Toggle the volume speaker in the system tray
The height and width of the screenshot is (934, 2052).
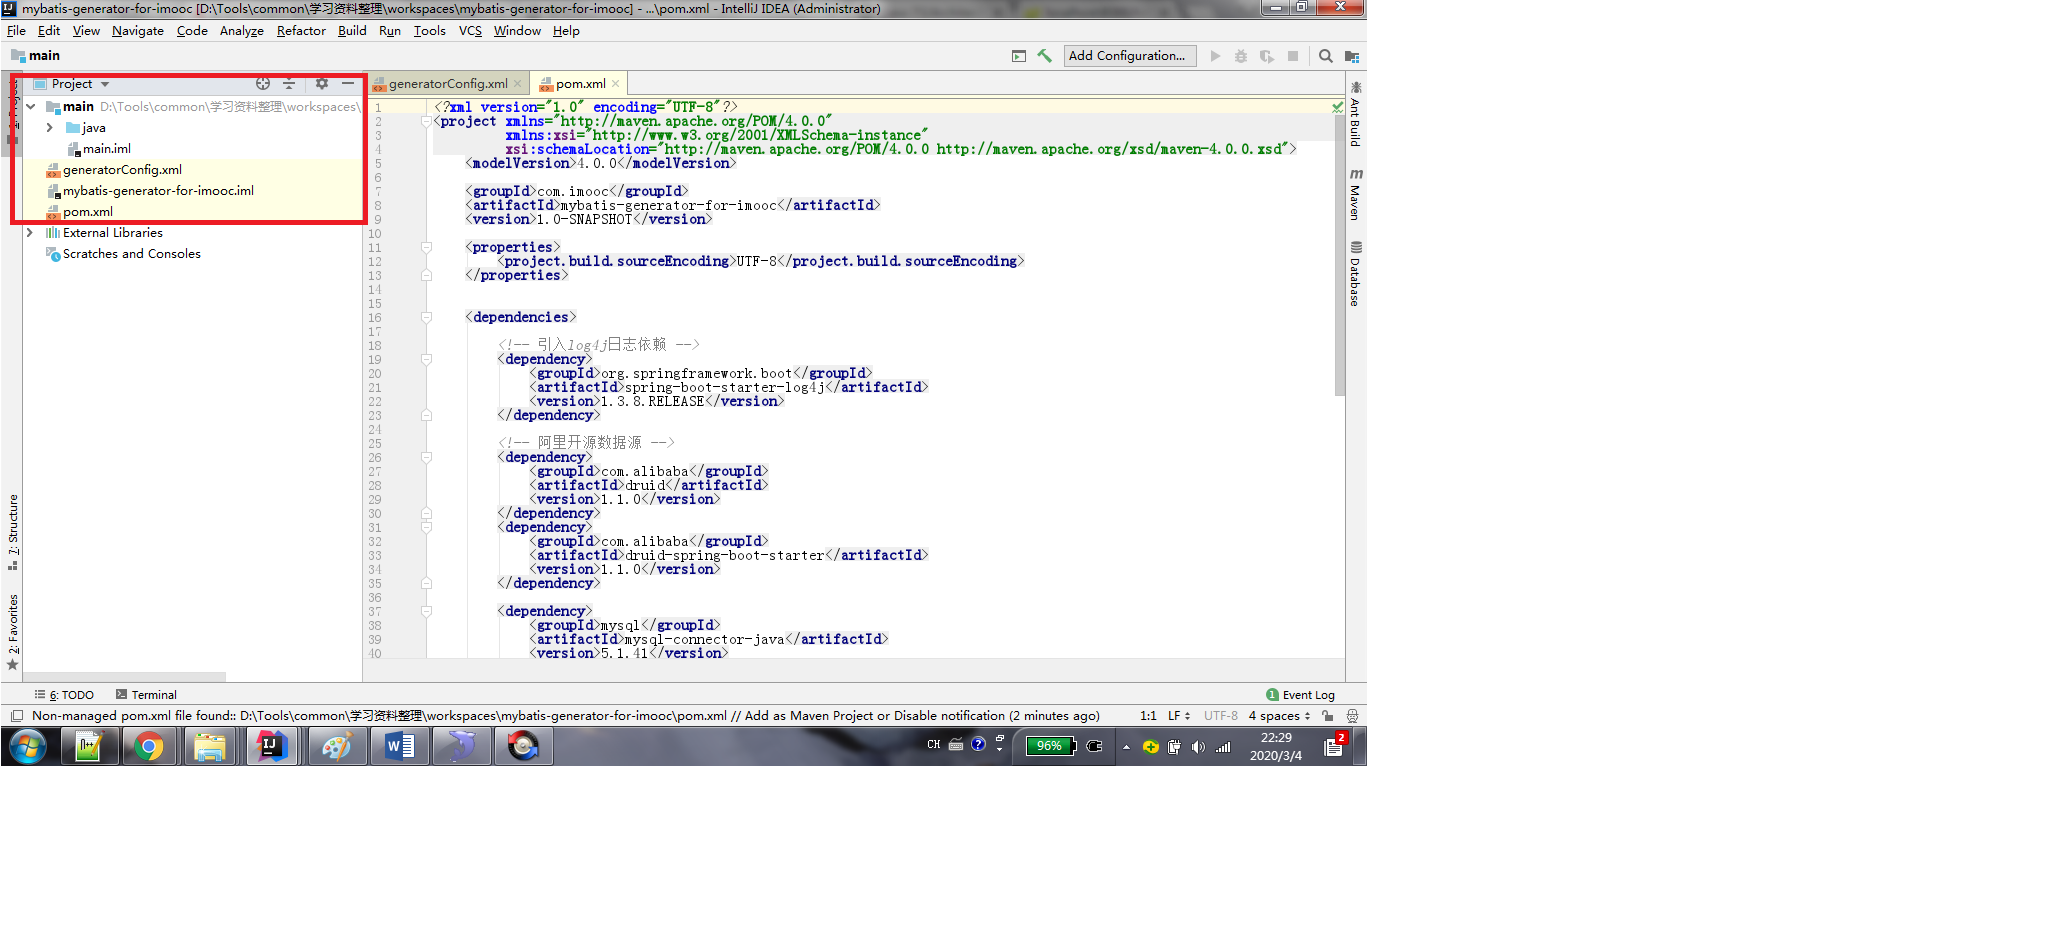click(x=1198, y=746)
